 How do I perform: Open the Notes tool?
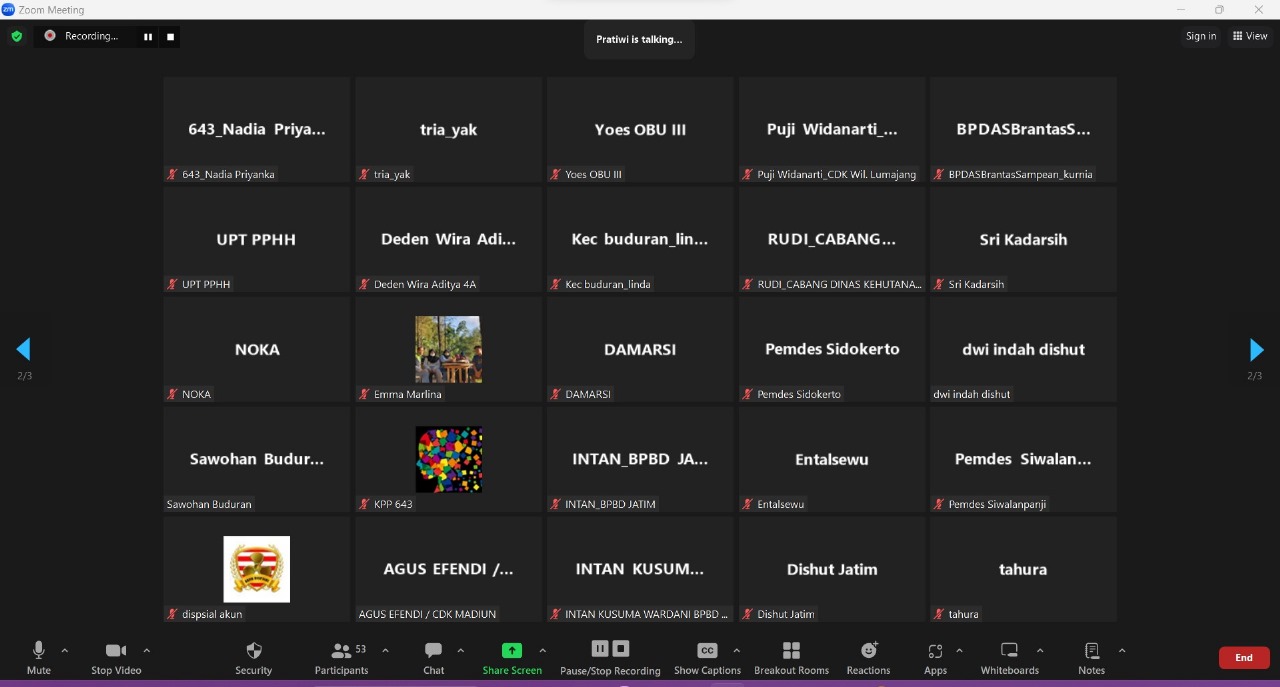[x=1091, y=651]
